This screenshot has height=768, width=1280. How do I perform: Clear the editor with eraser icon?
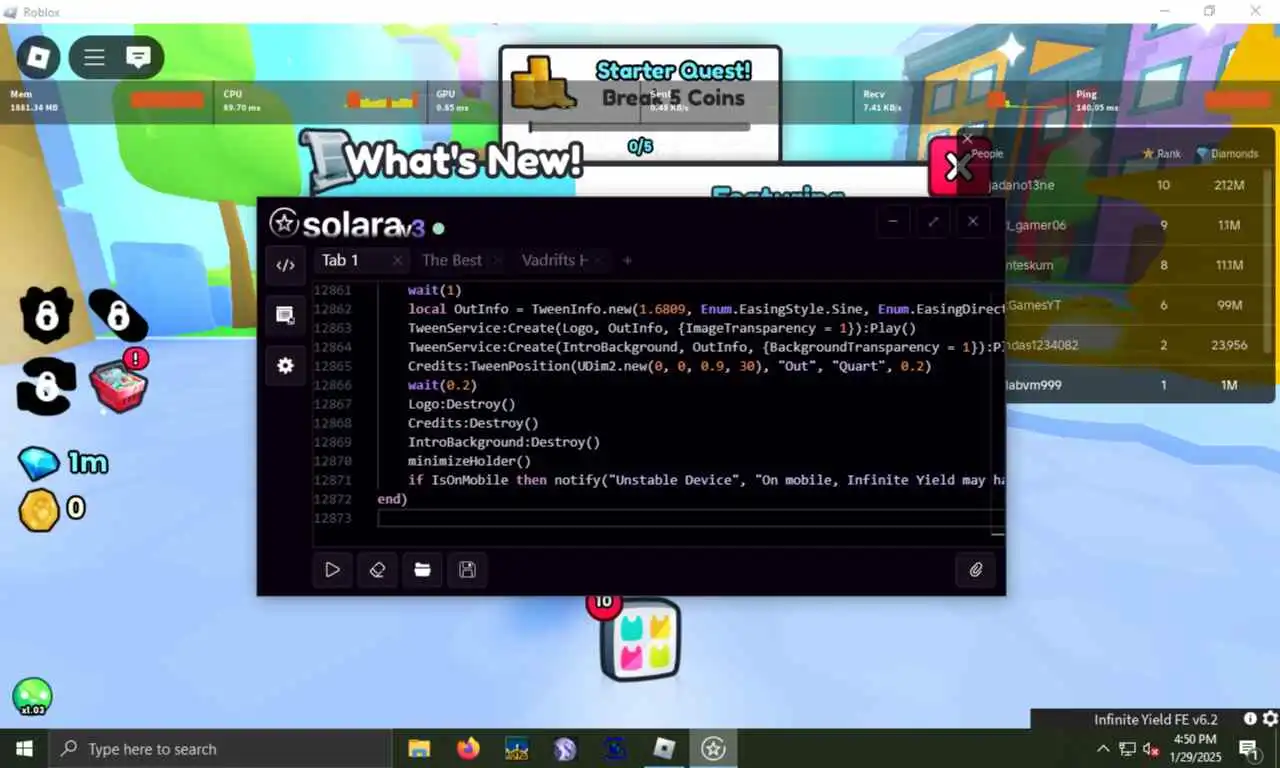click(x=377, y=570)
